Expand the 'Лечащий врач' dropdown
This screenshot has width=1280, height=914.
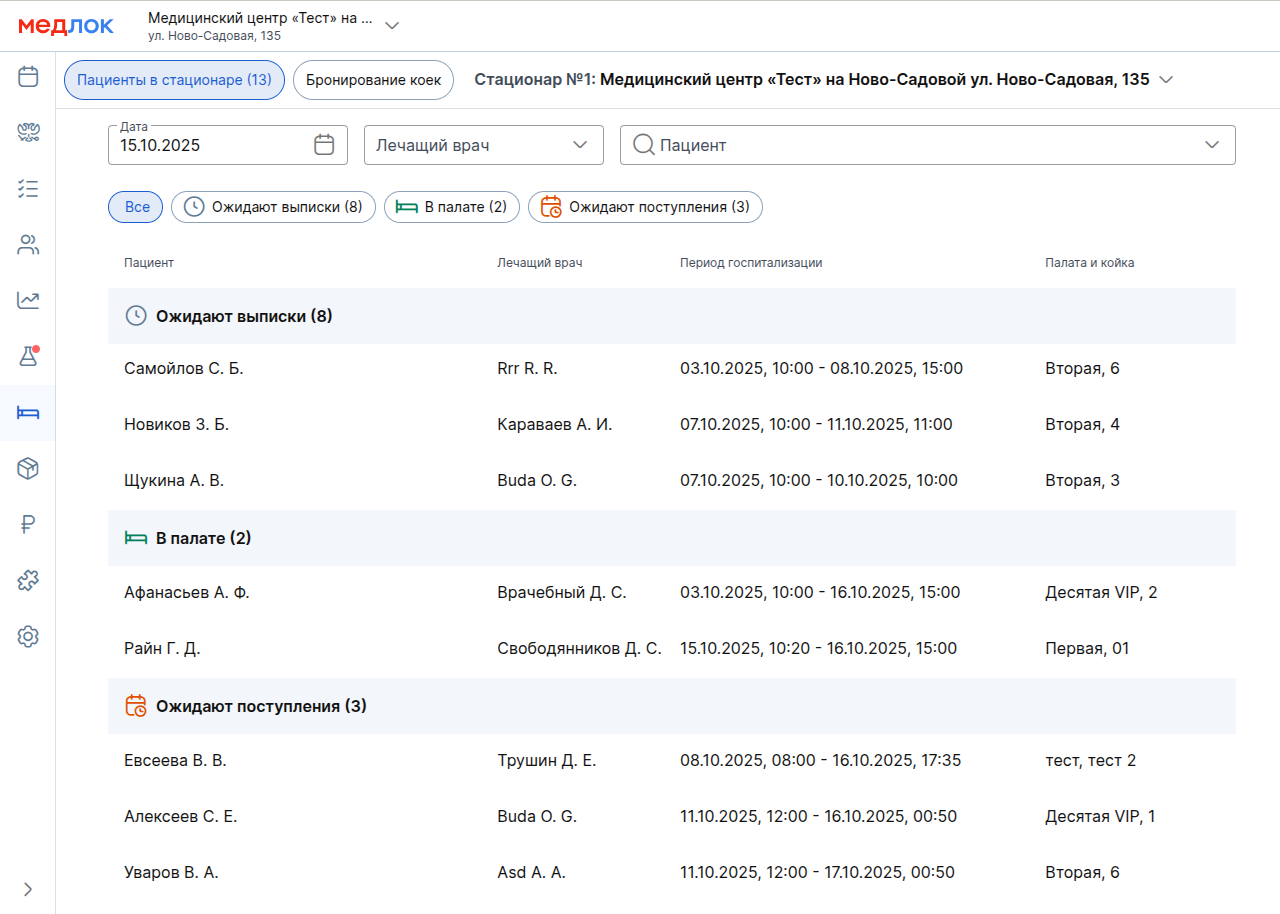tap(483, 145)
